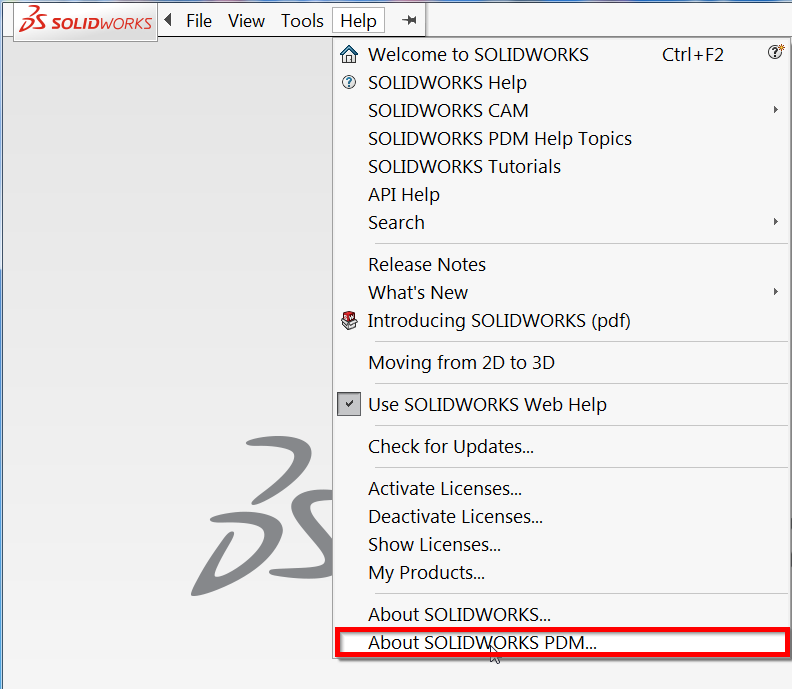Image resolution: width=792 pixels, height=689 pixels.
Task: Choose Check for Updates...
Action: click(451, 447)
